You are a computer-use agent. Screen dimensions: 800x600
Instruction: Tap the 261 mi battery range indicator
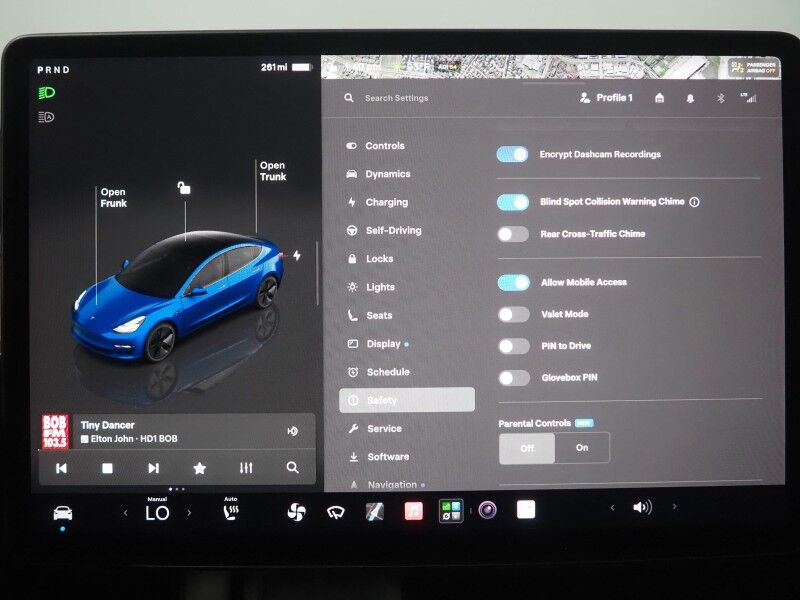pos(286,67)
